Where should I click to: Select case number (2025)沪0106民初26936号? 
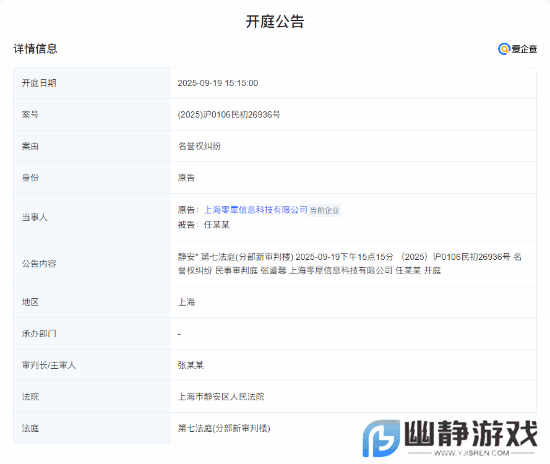229,115
